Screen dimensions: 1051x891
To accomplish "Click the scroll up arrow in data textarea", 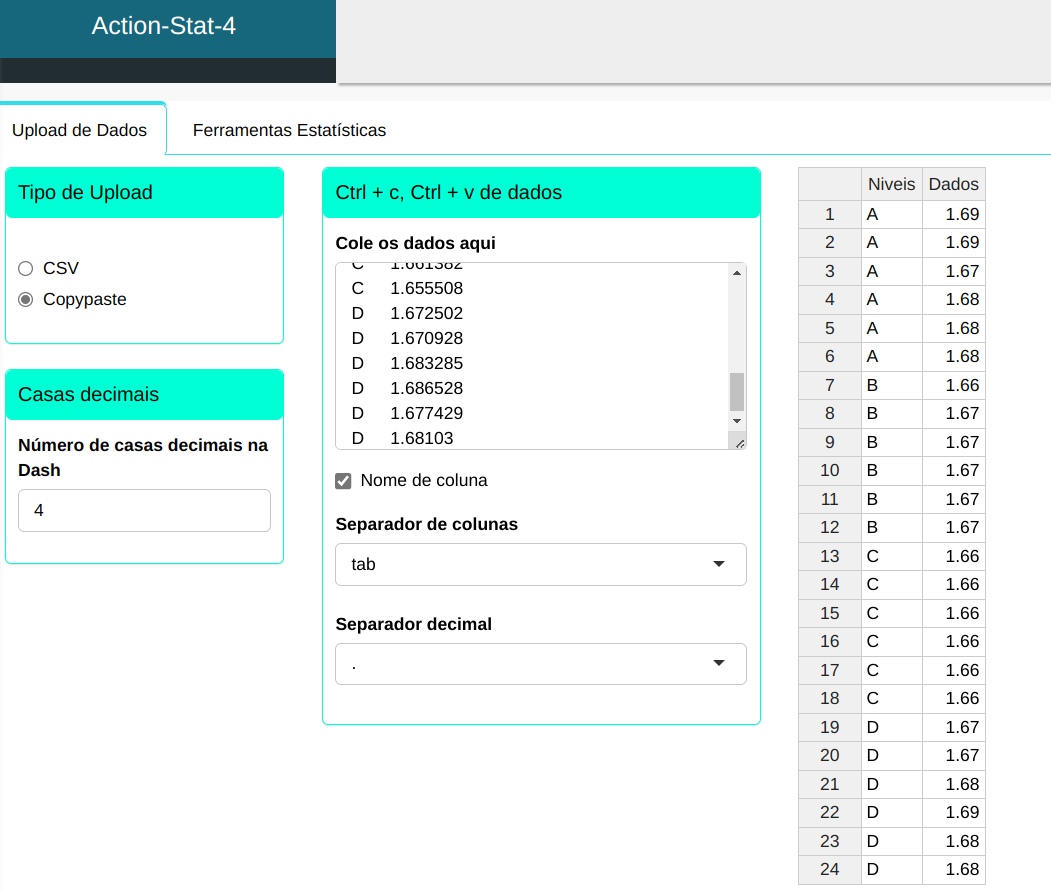I will [737, 273].
